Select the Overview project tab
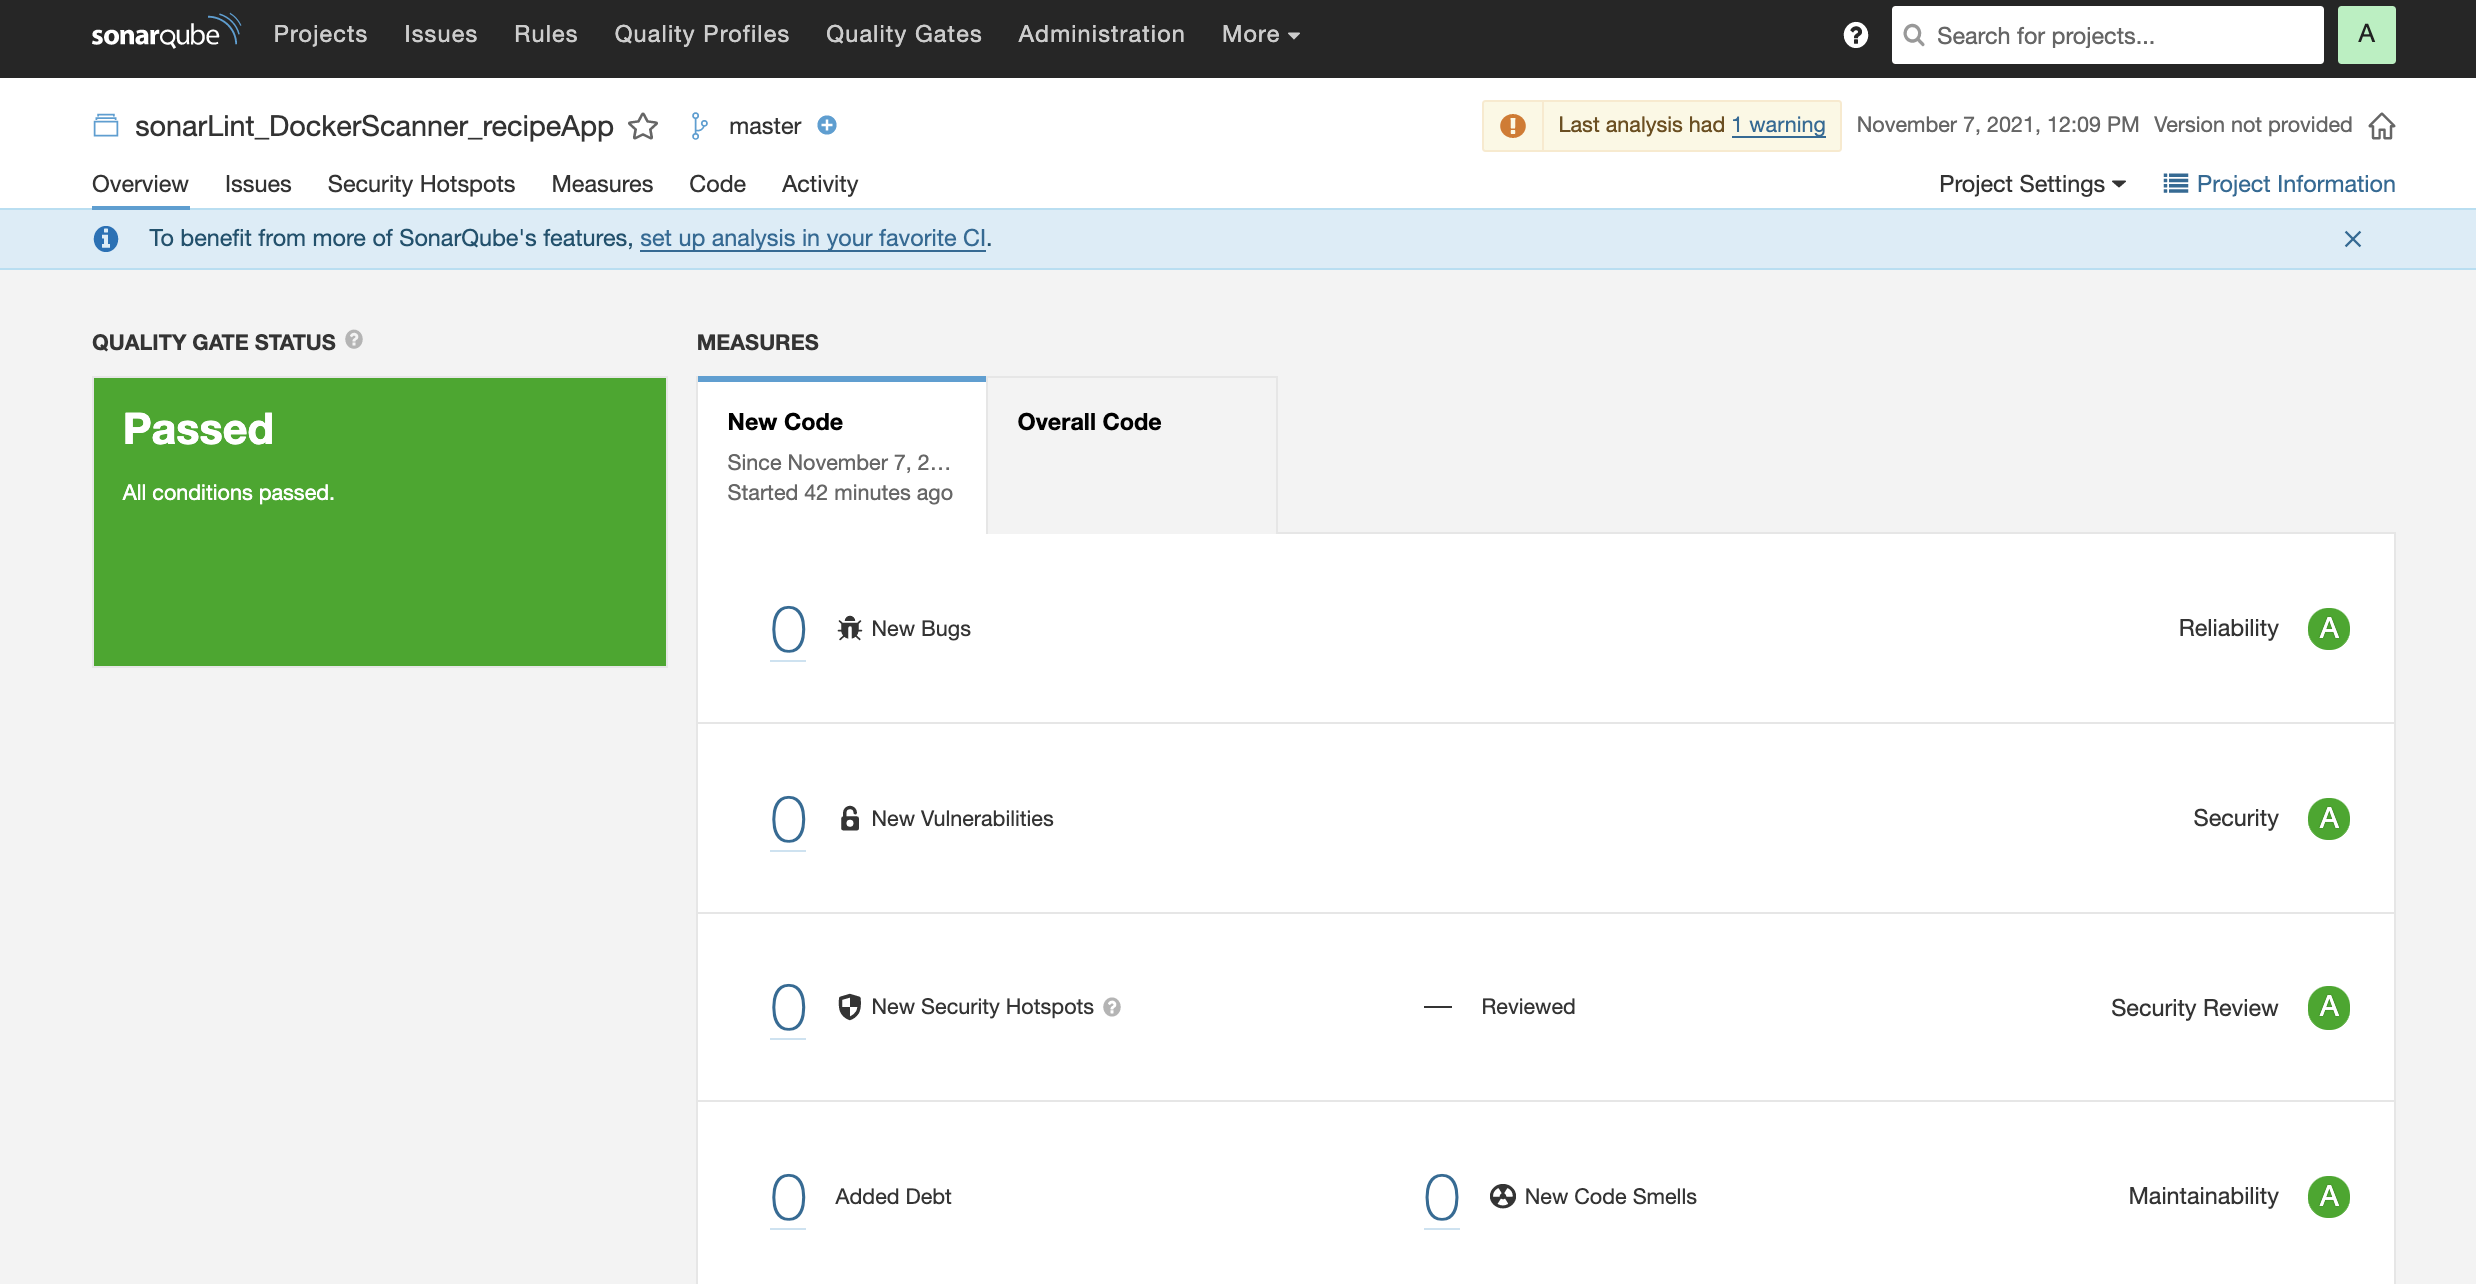 [x=140, y=184]
